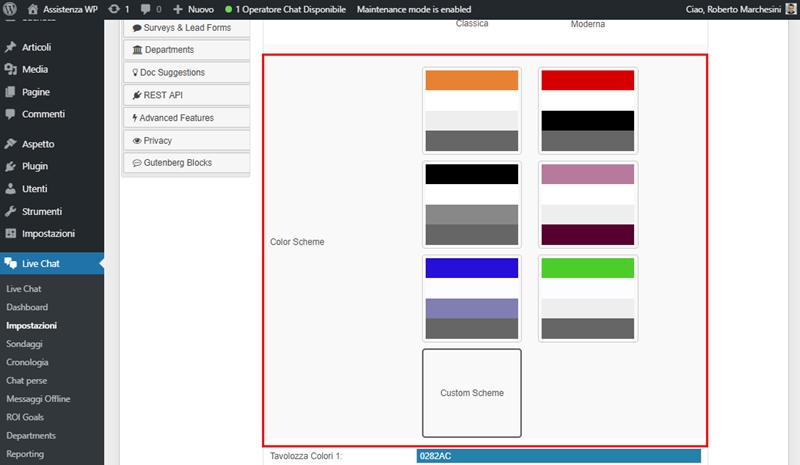Image resolution: width=800 pixels, height=465 pixels.
Task: Open the Assistenza WP home icon
Action: (x=33, y=9)
